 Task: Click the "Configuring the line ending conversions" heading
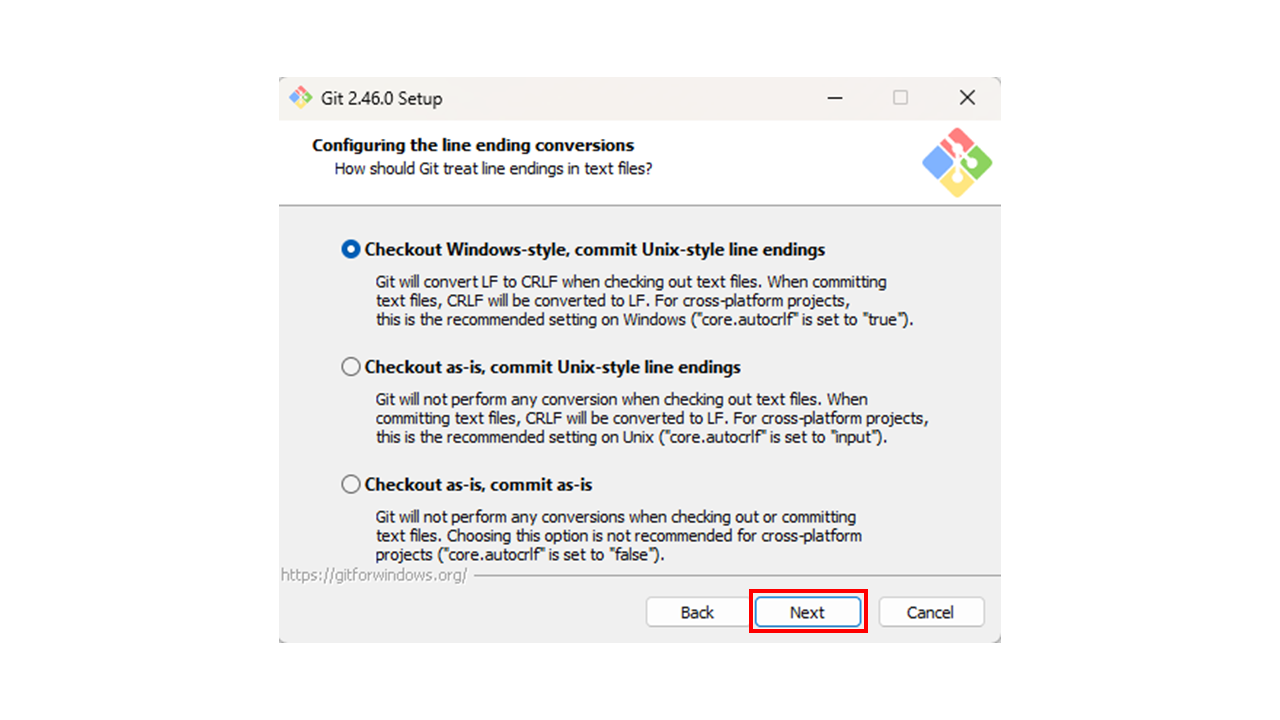click(473, 145)
